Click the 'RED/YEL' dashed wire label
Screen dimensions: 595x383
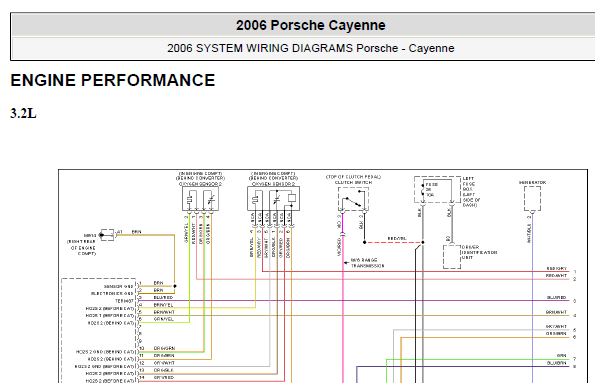point(397,238)
